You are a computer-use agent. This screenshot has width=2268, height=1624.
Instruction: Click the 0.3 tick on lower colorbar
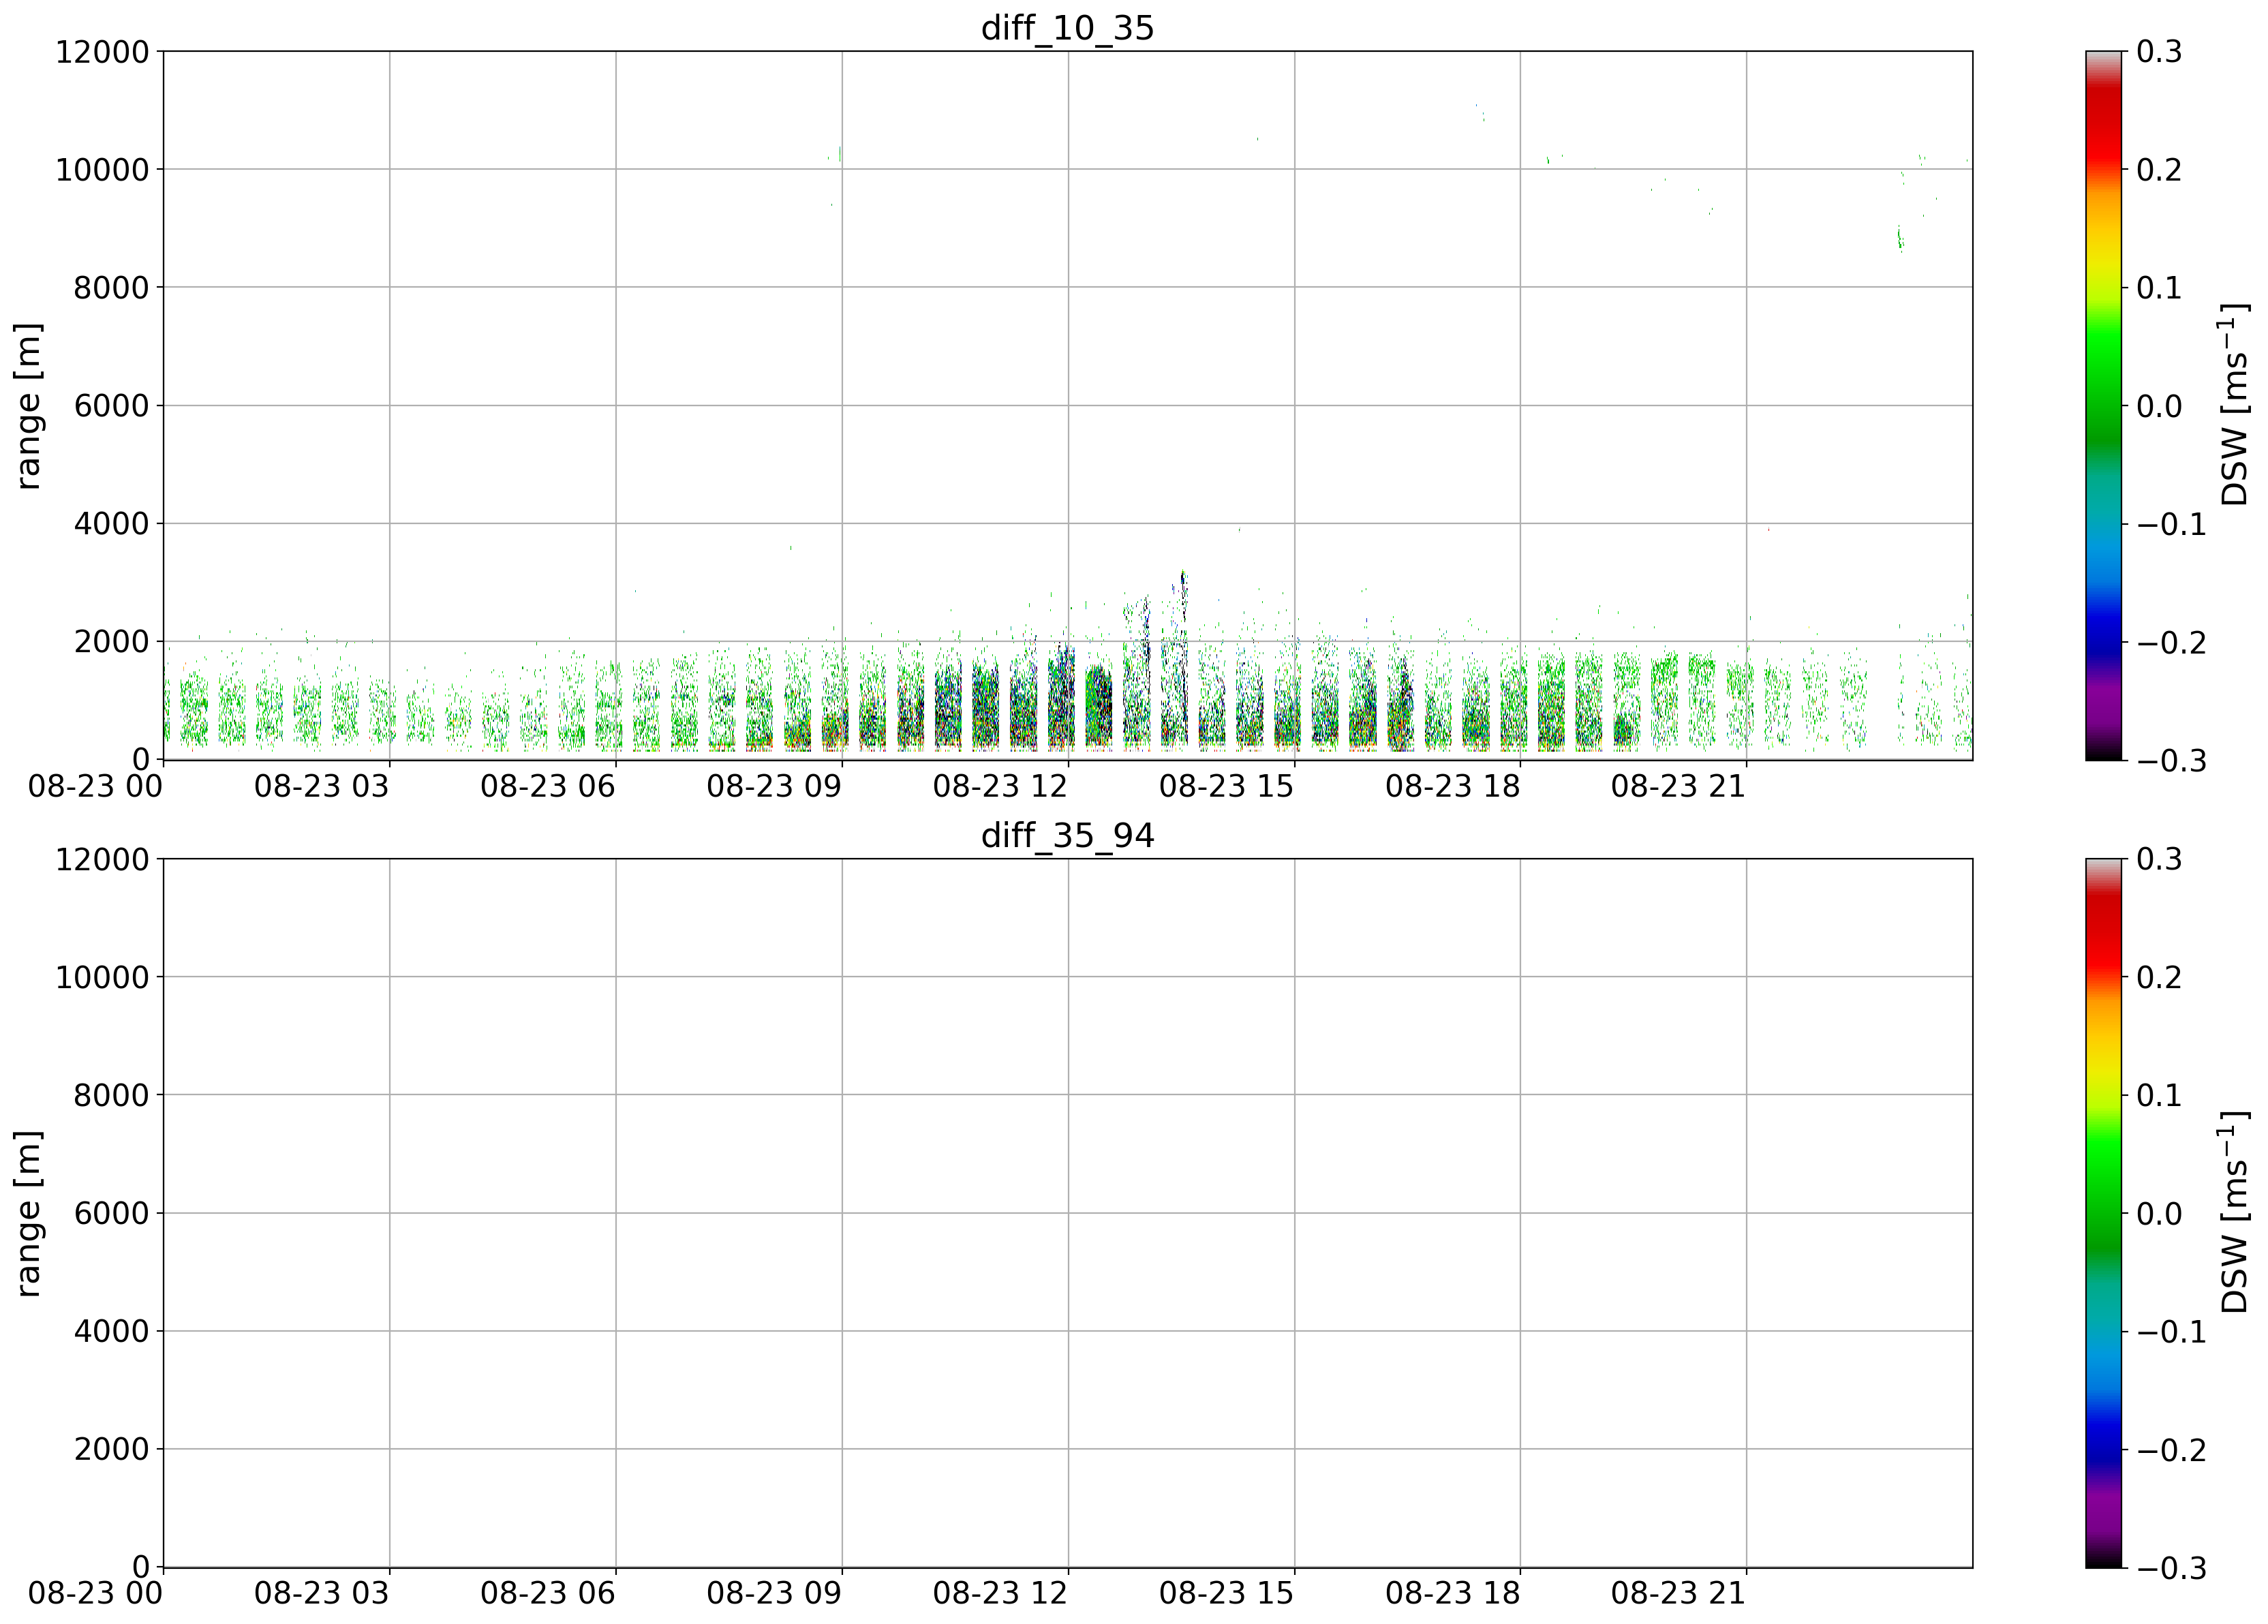2159,859
